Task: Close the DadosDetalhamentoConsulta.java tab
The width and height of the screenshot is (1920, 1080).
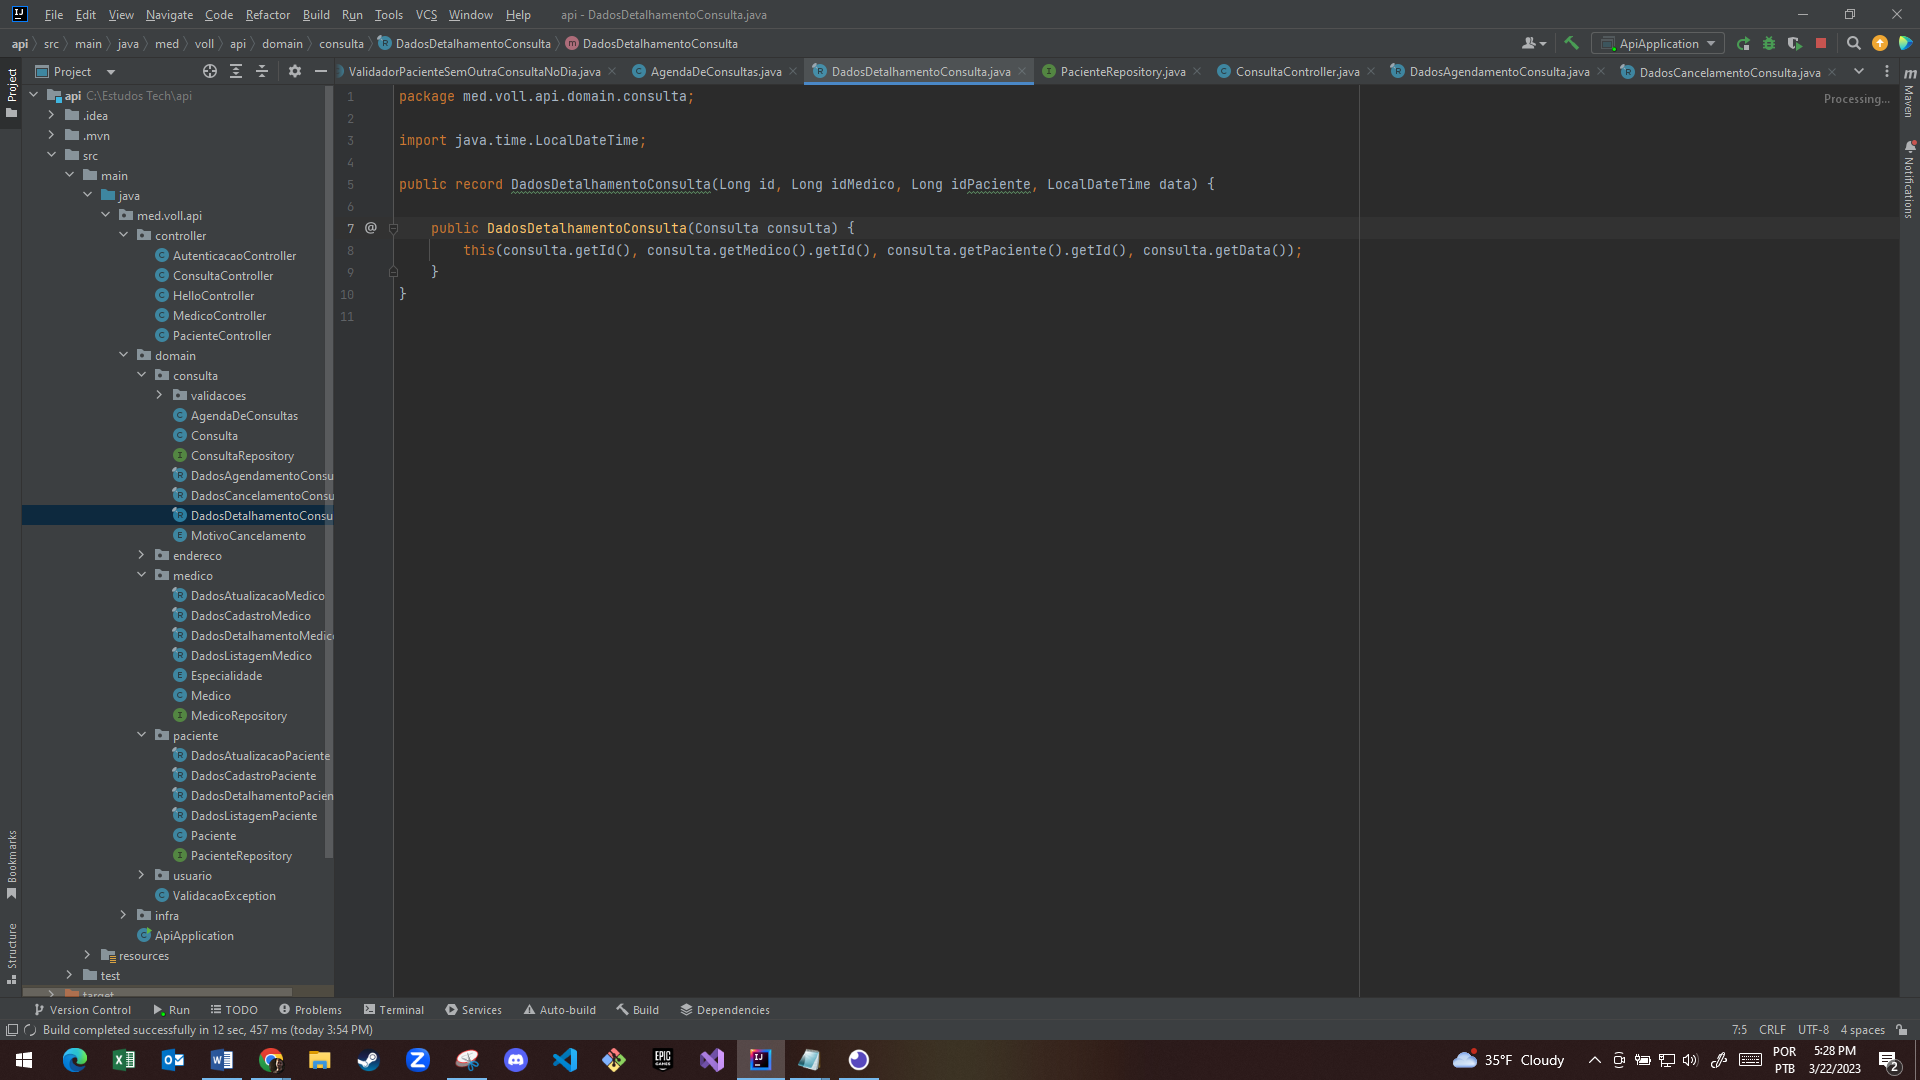Action: click(x=1022, y=71)
